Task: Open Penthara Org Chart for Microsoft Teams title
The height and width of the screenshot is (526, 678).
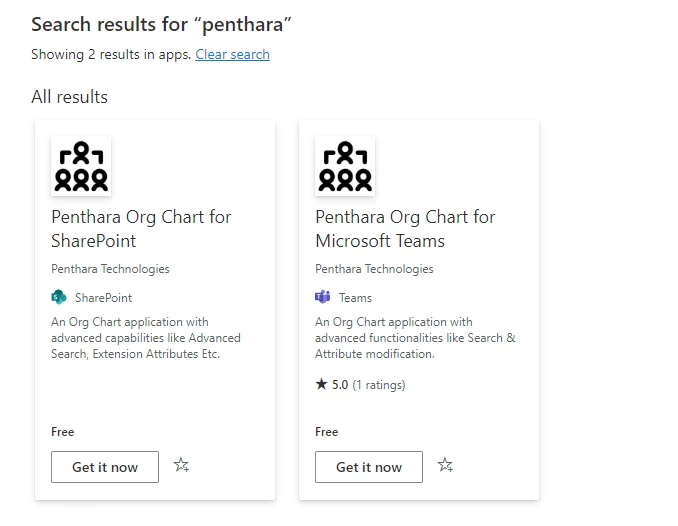Action: (x=405, y=229)
